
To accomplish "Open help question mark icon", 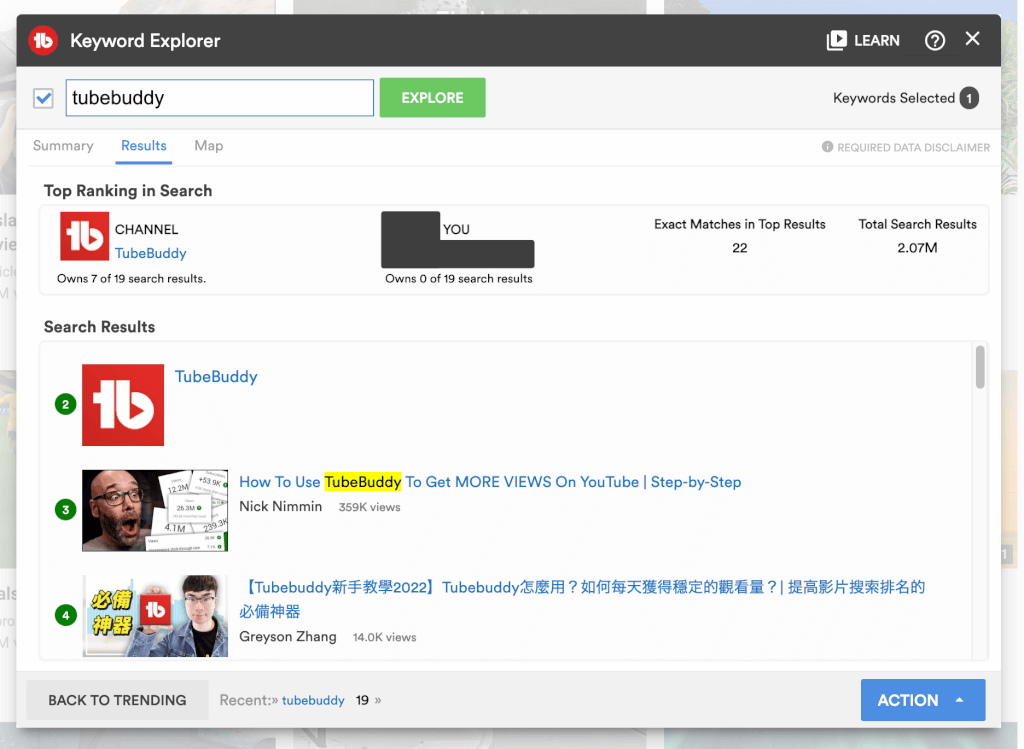I will [934, 41].
